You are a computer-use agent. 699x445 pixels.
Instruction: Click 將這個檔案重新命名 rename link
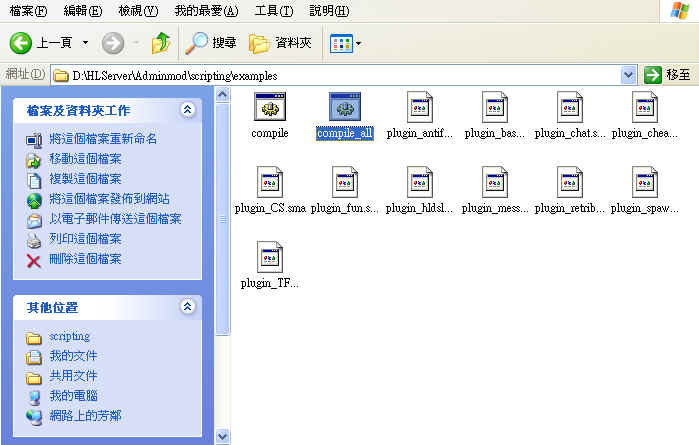pos(103,139)
